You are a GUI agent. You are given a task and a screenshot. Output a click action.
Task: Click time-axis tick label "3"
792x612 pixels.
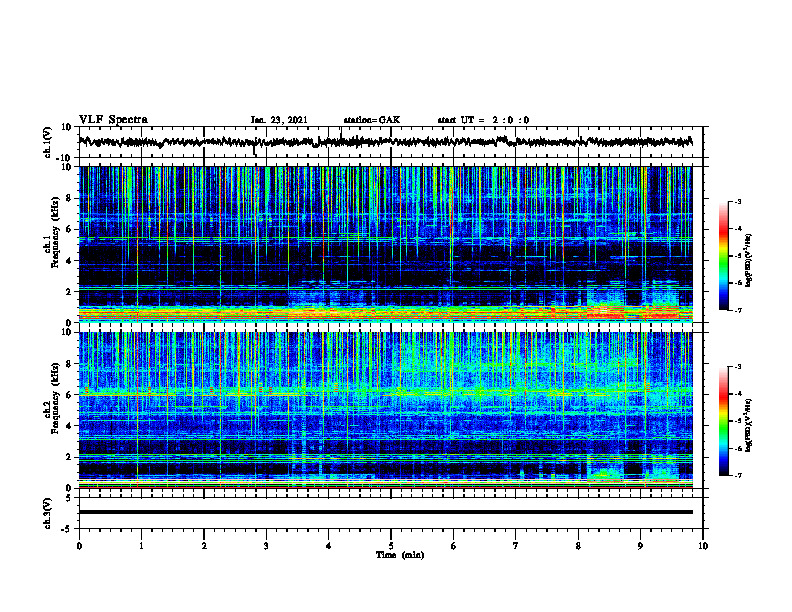266,546
